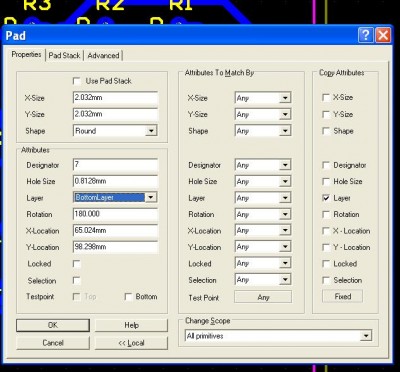The width and height of the screenshot is (400, 372).
Task: Toggle the Locked checkbox under Attributes
Action: point(77,264)
